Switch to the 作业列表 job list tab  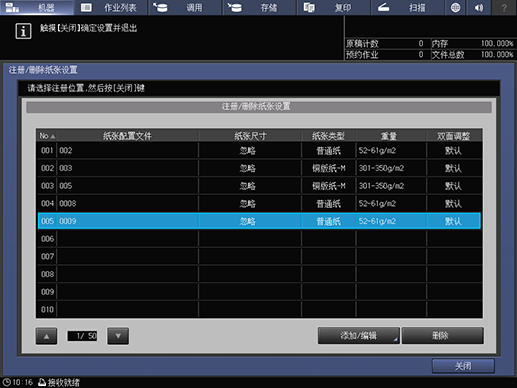coord(111,7)
